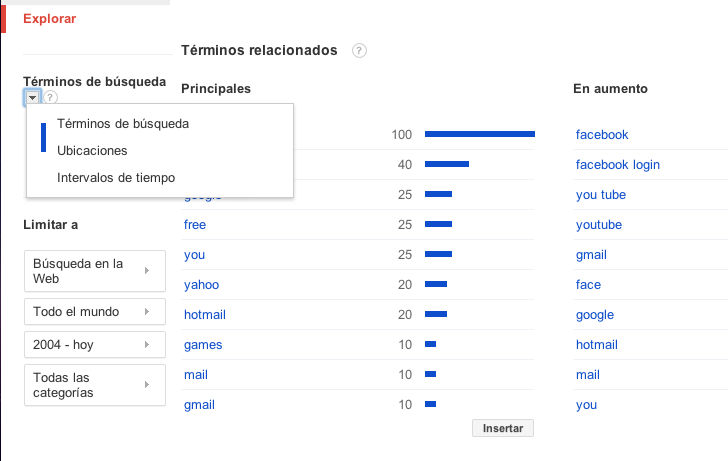Expand the 2004 - hoy date filter
This screenshot has width=728, height=461.
point(92,345)
